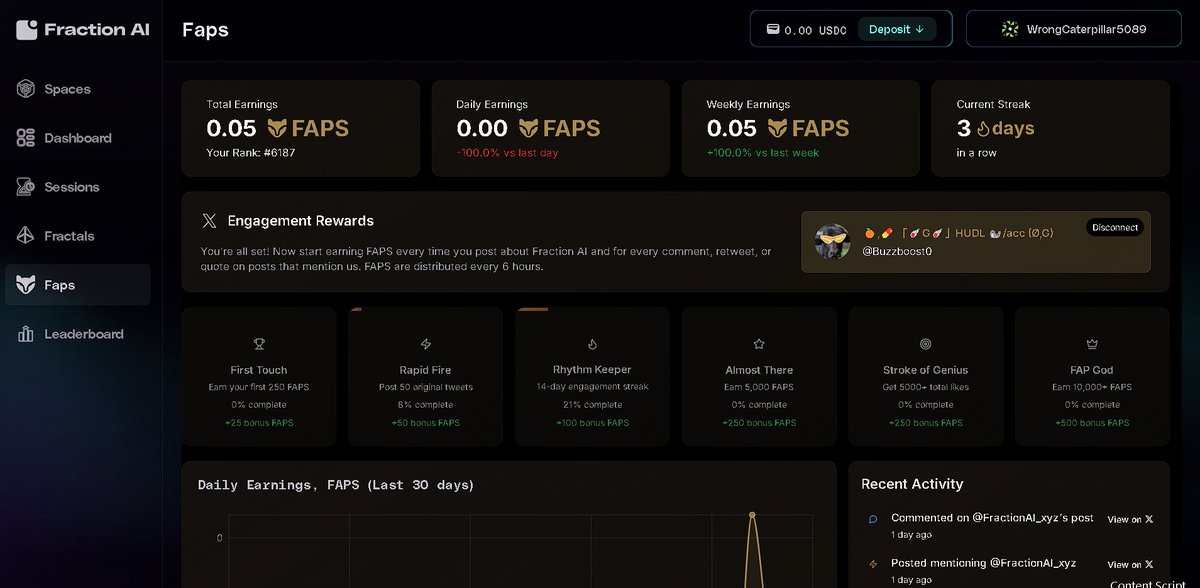The image size is (1200, 588).
Task: Click the Rhythm Keeper flame icon
Action: tap(592, 344)
